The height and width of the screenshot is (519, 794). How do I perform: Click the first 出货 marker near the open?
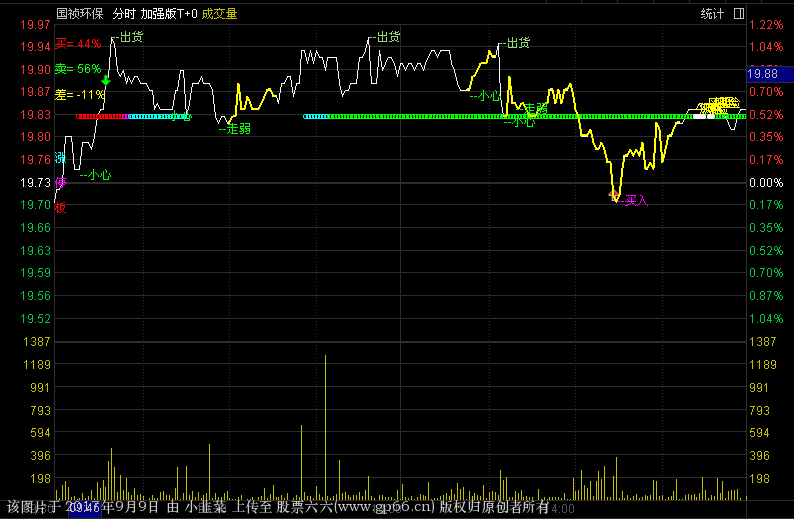click(x=131, y=37)
